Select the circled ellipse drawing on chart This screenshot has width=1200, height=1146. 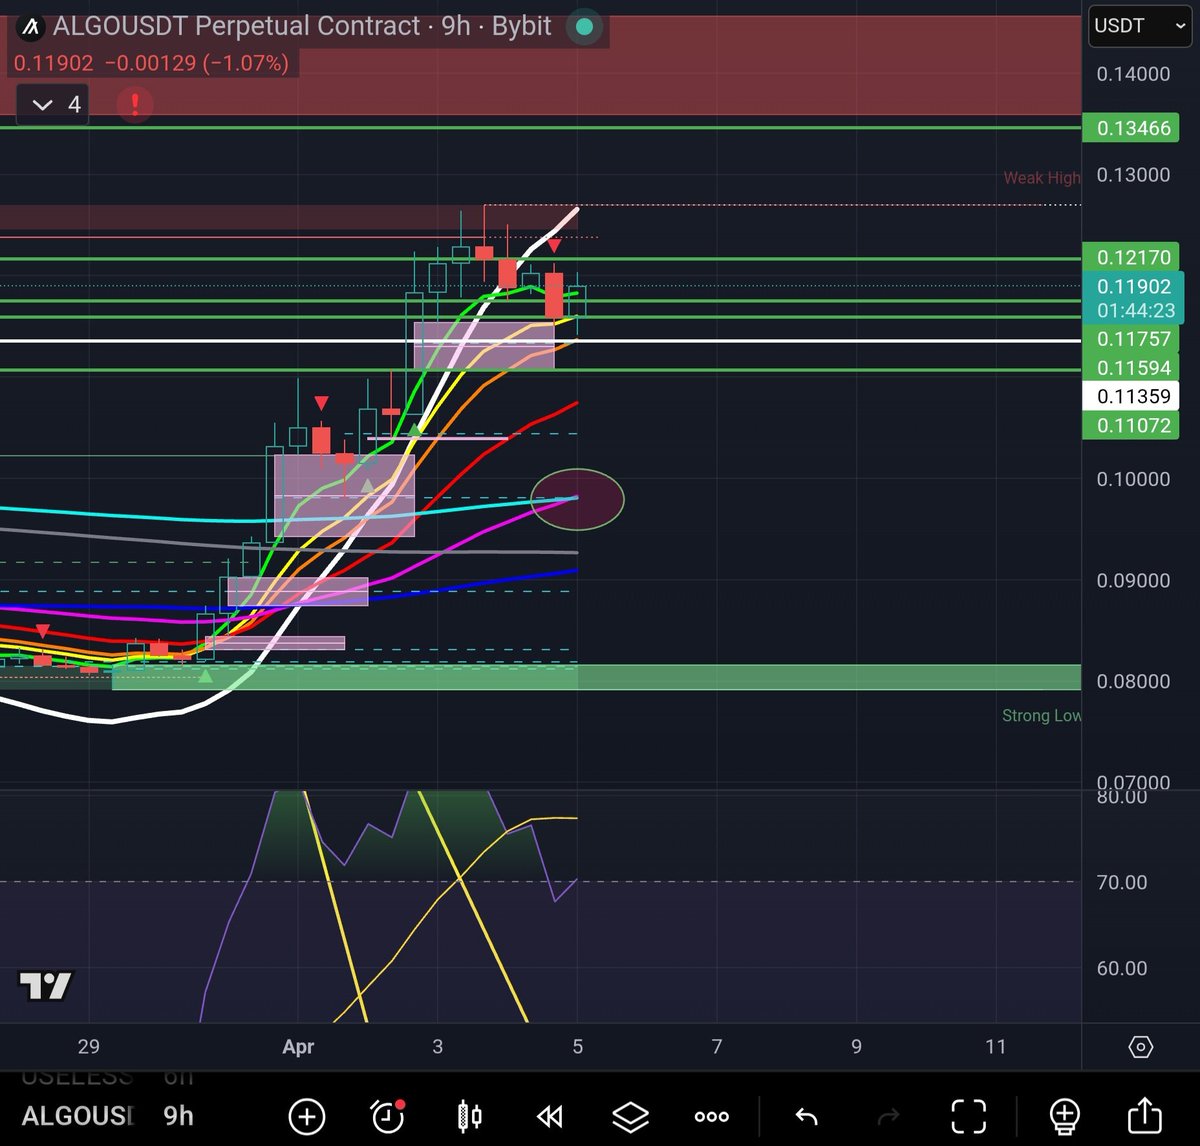[577, 498]
